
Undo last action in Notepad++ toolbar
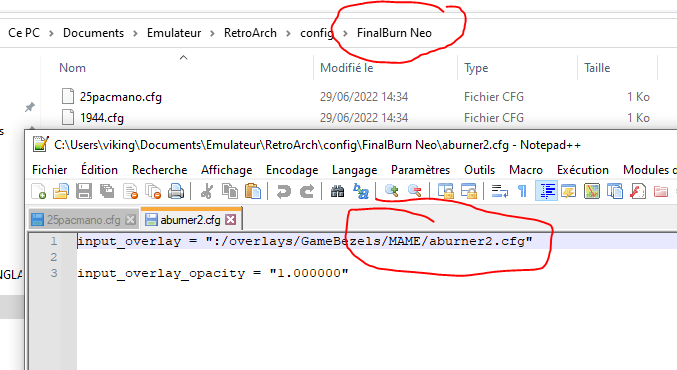tap(284, 191)
